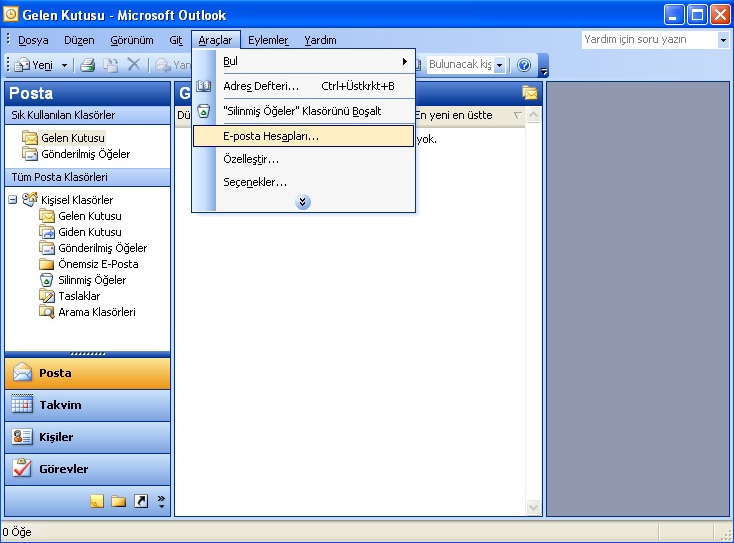Click the mail folder icon in Inbox header

click(x=530, y=93)
